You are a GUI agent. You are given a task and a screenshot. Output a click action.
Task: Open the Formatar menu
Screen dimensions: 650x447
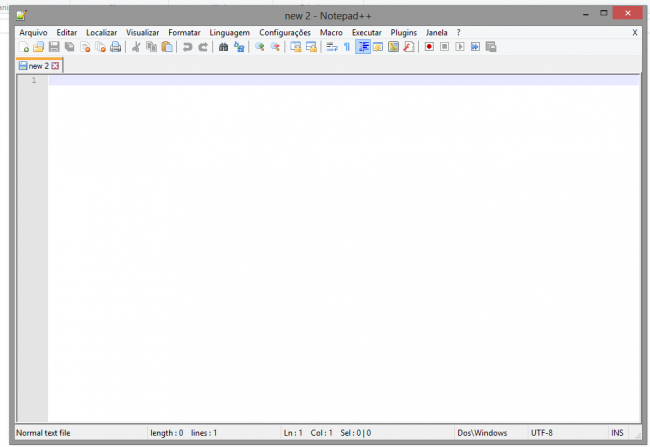[x=184, y=32]
